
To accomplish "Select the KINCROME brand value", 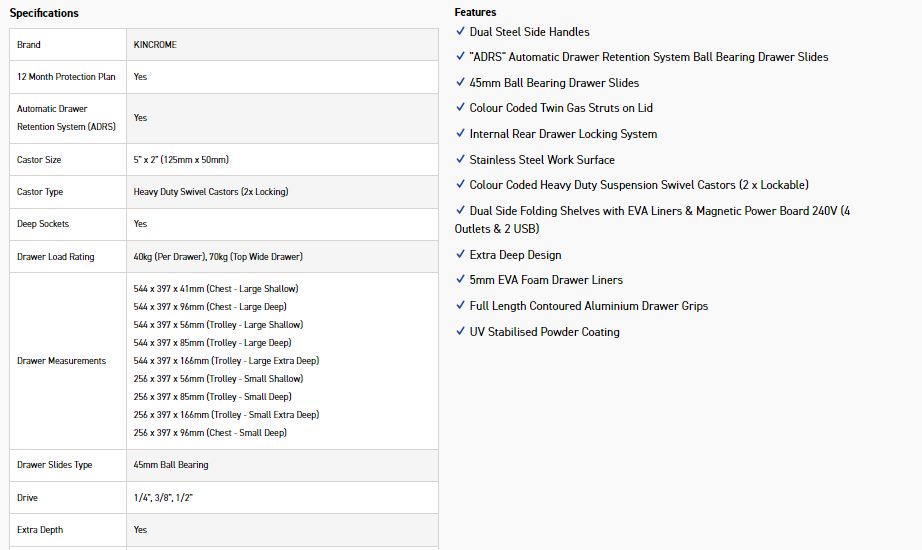I will coord(155,45).
